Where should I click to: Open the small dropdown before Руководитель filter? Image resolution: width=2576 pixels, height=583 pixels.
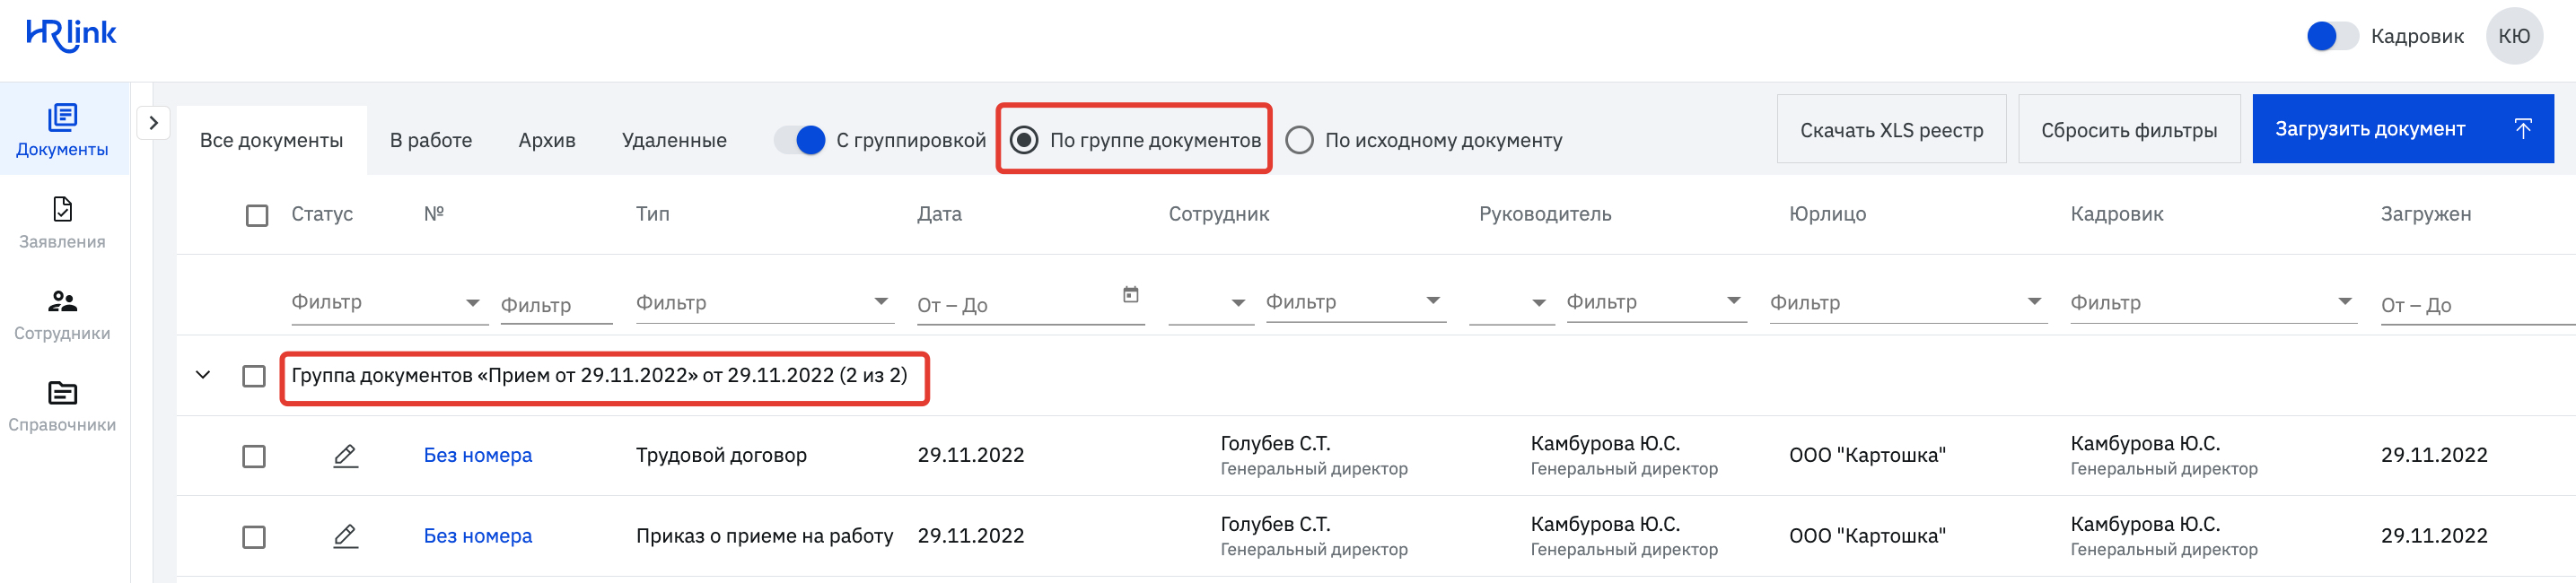click(1511, 303)
